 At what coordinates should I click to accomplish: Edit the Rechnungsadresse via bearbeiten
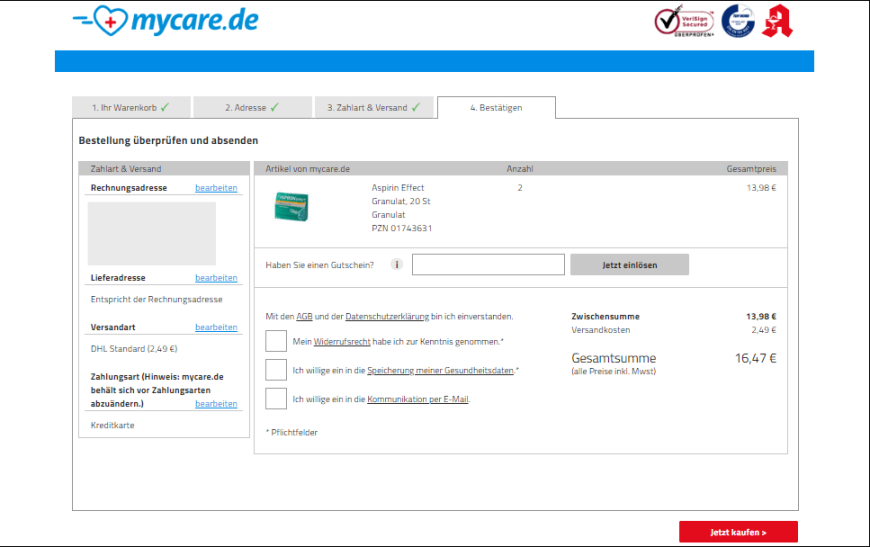tap(216, 188)
